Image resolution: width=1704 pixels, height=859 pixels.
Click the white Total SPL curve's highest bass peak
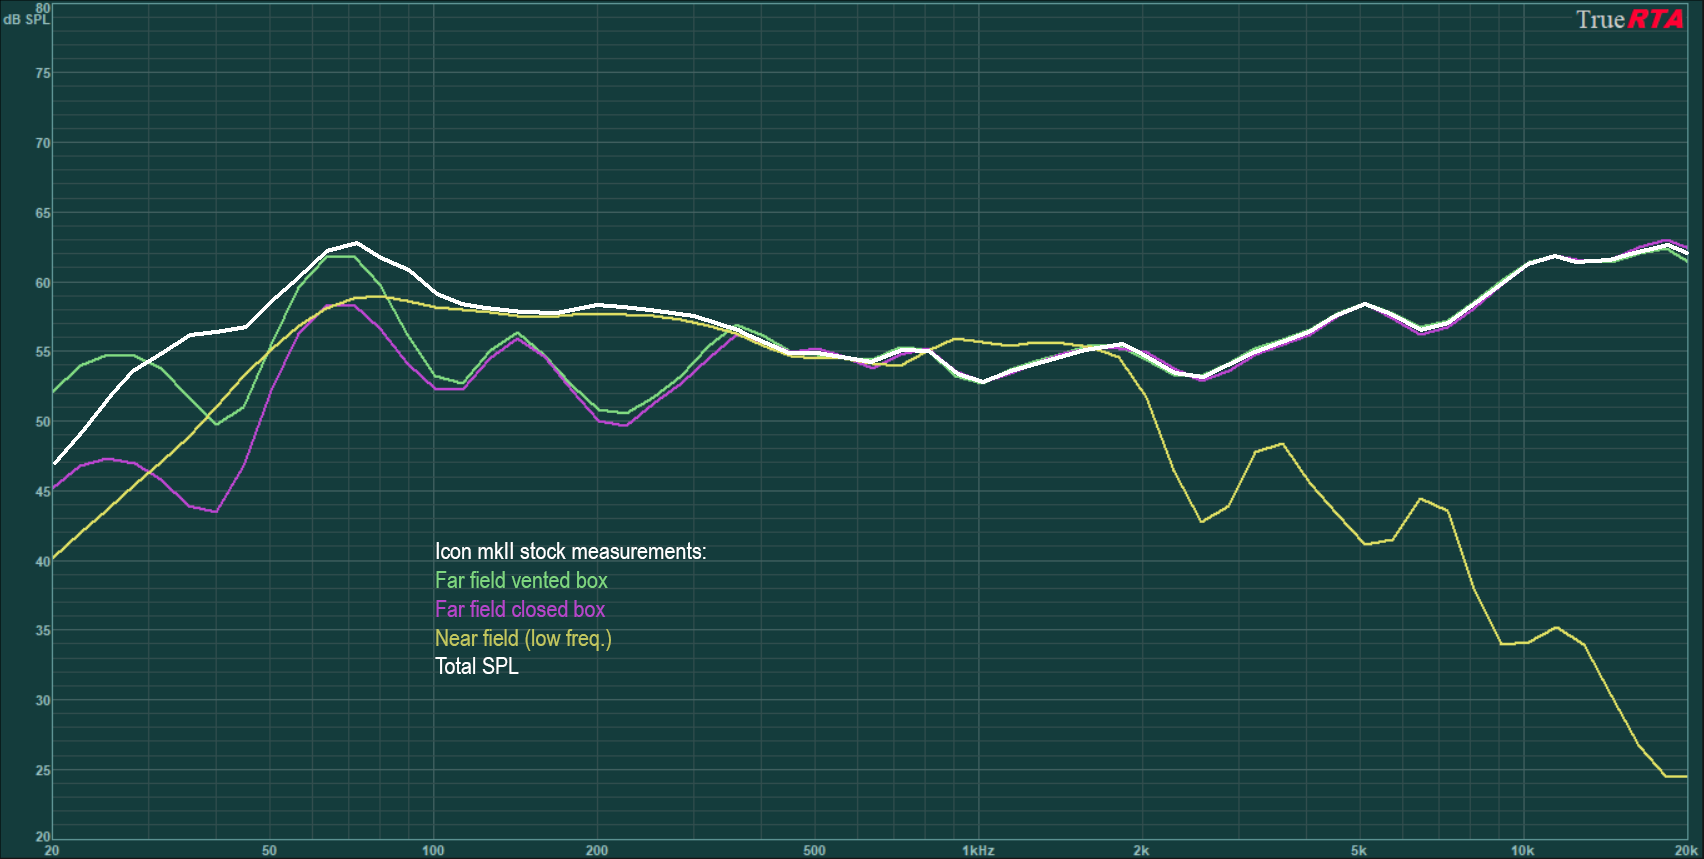coord(356,243)
